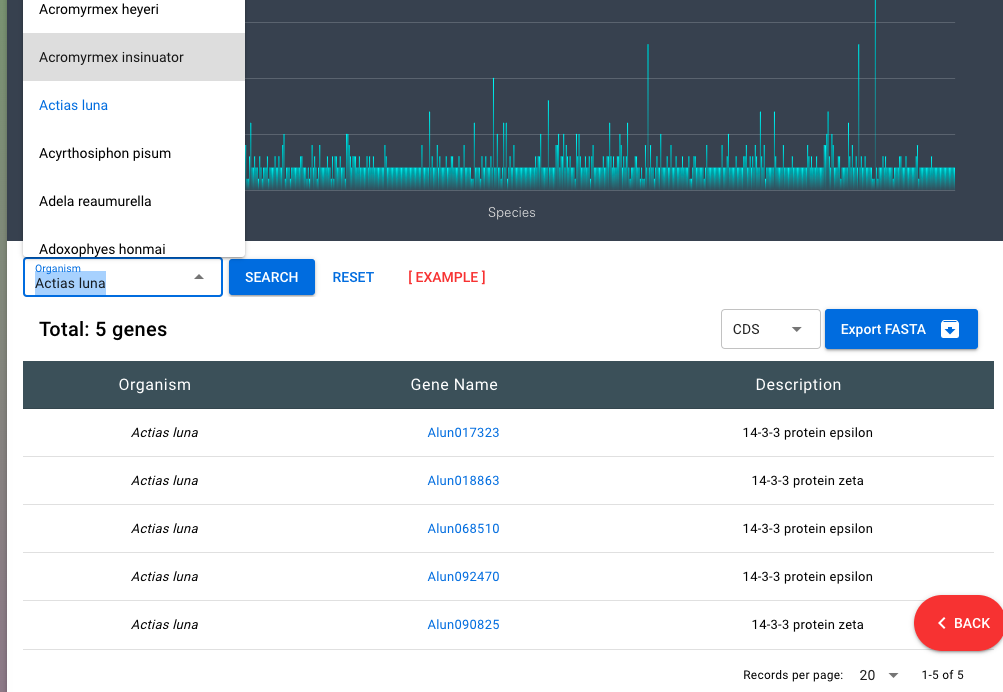Open gene Alun018863 link
This screenshot has width=1003, height=692.
tap(463, 481)
